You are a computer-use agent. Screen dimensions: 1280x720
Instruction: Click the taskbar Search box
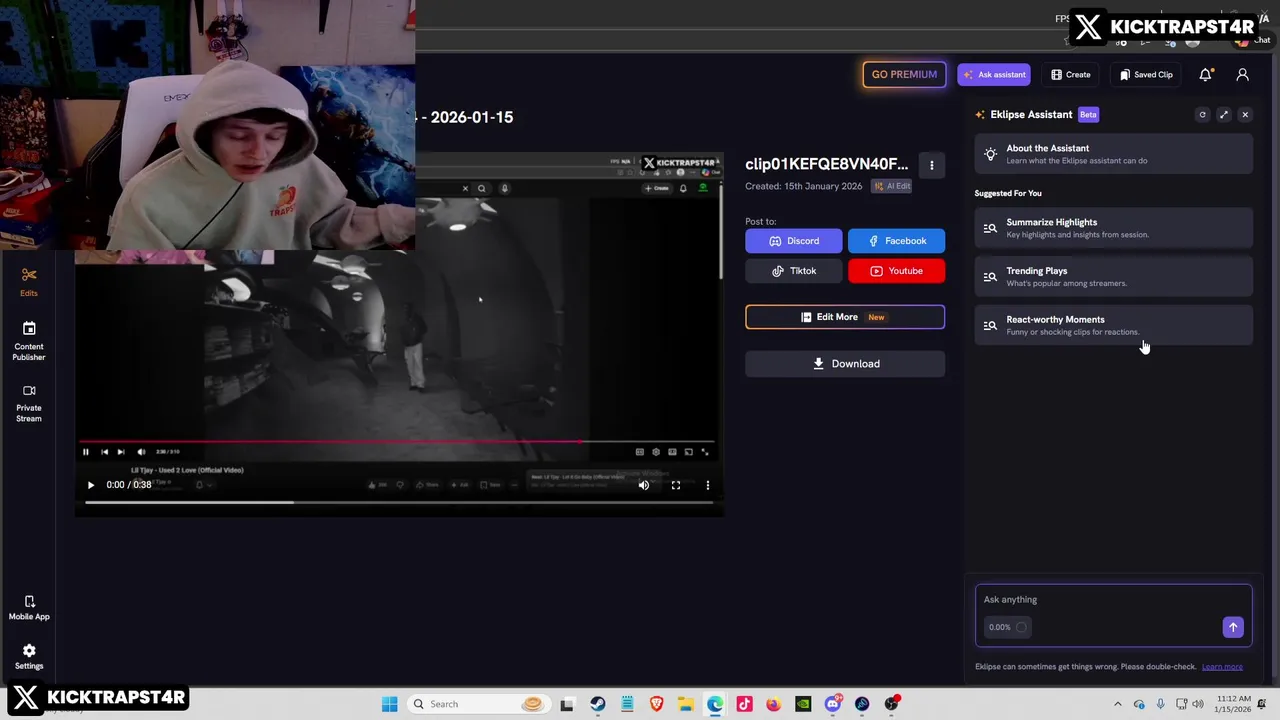pos(477,704)
